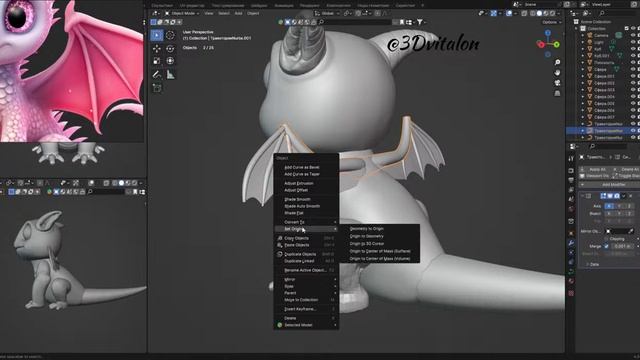Image resolution: width=640 pixels, height=360 pixels.
Task: Open the Object menu in viewport header
Action: [253, 13]
